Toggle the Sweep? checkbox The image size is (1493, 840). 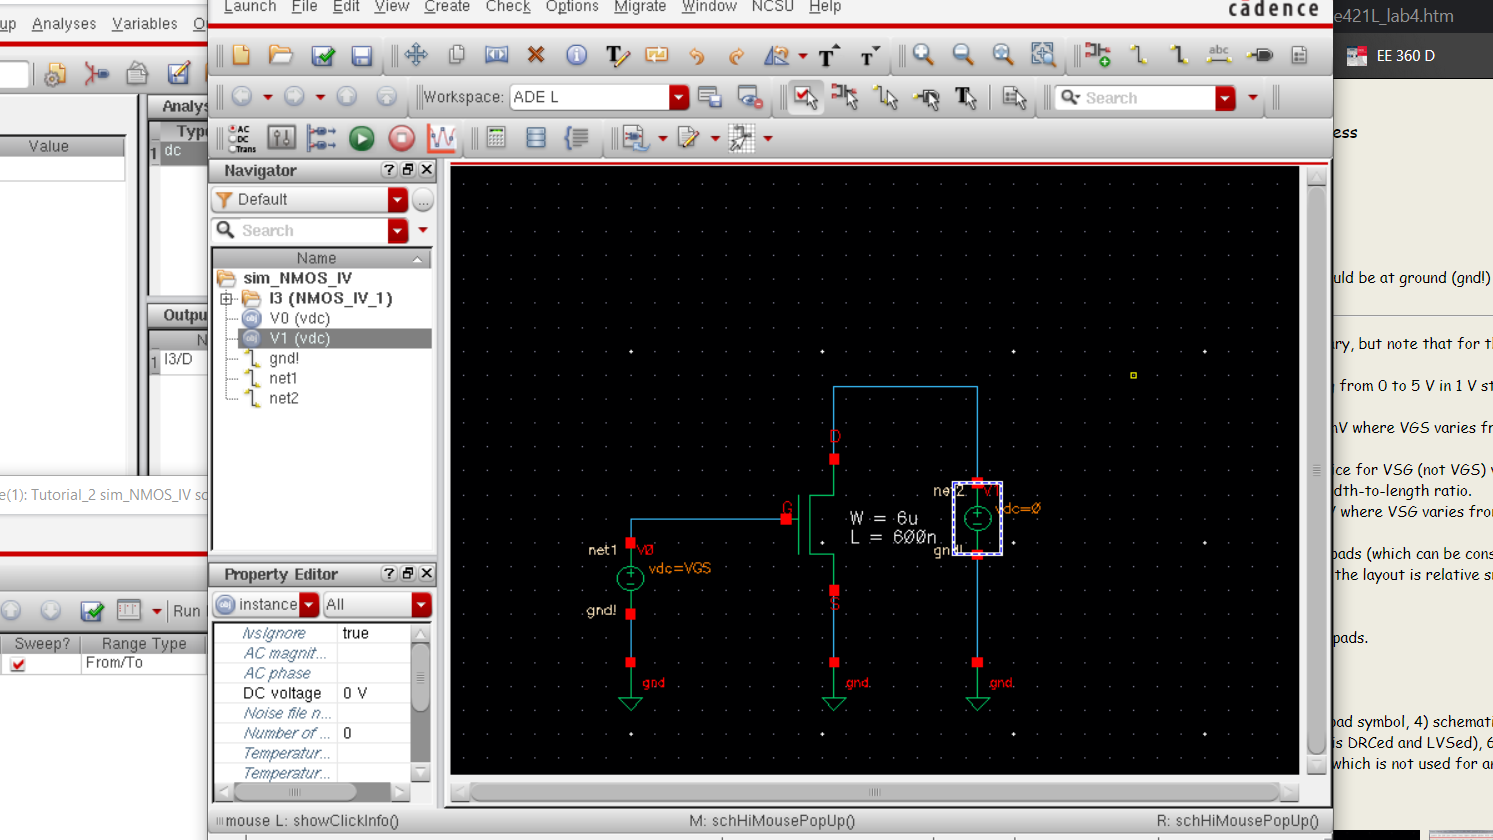point(18,664)
